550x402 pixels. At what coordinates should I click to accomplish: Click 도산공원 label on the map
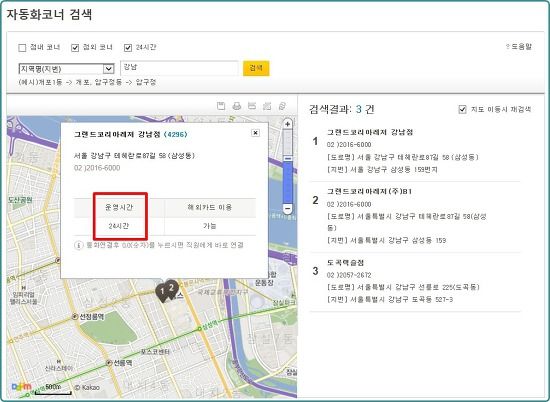click(x=20, y=200)
